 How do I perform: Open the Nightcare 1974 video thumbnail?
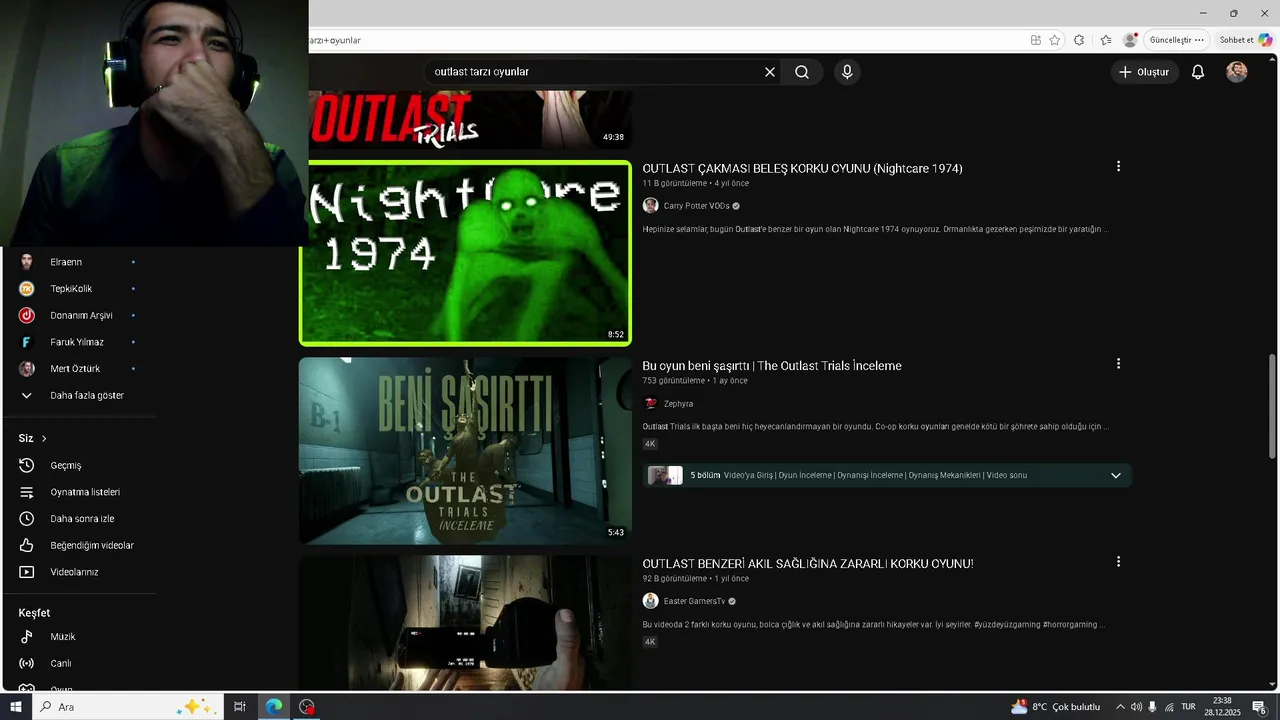[465, 253]
